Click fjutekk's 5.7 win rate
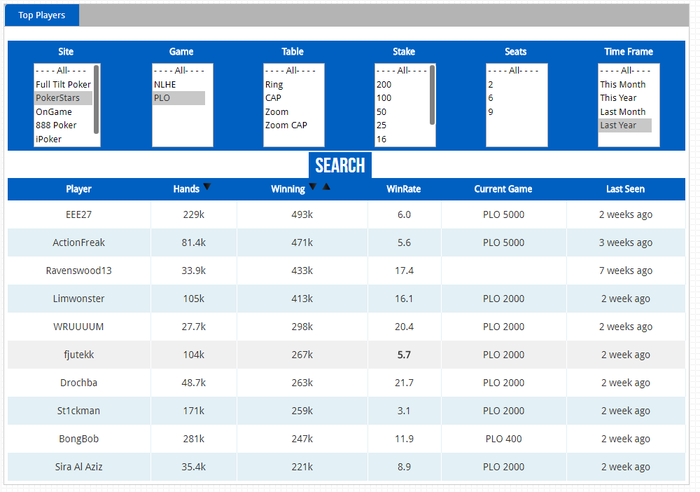Screen dimensions: 700x492 click(404, 355)
